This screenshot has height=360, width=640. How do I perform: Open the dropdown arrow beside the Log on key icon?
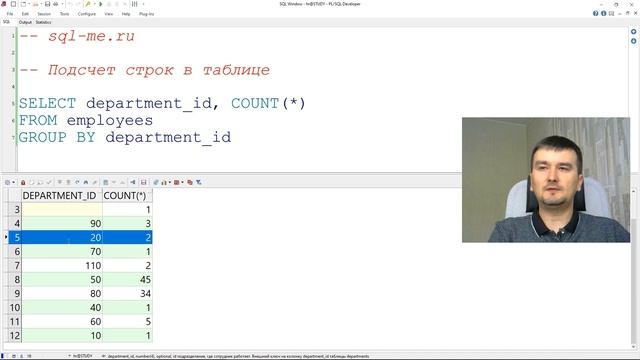[95, 4]
